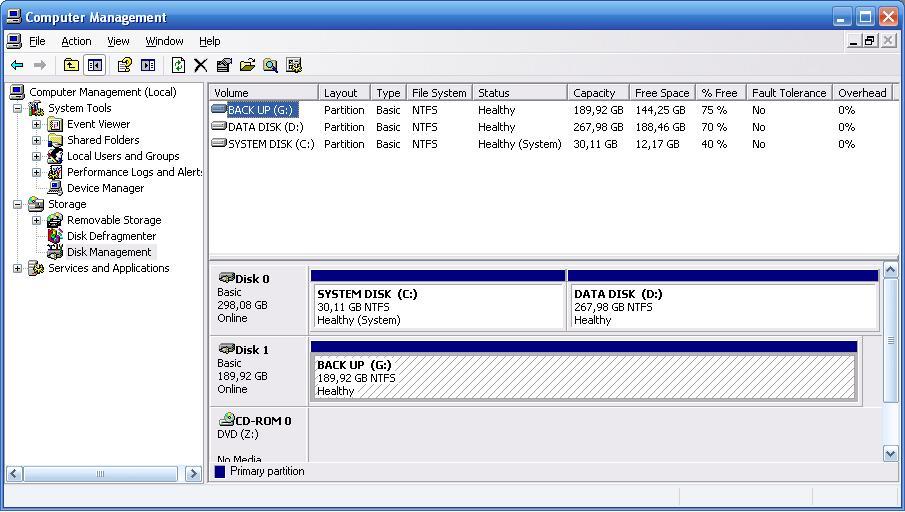Screen dimensions: 905x512
Task: Click the Disk 1 label panel
Action: point(259,370)
